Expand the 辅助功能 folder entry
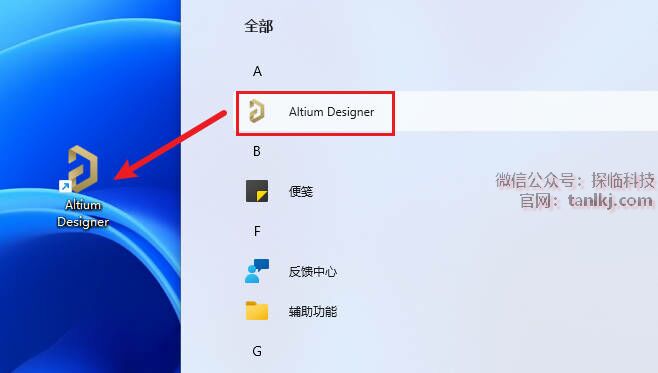This screenshot has width=658, height=373. point(313,311)
